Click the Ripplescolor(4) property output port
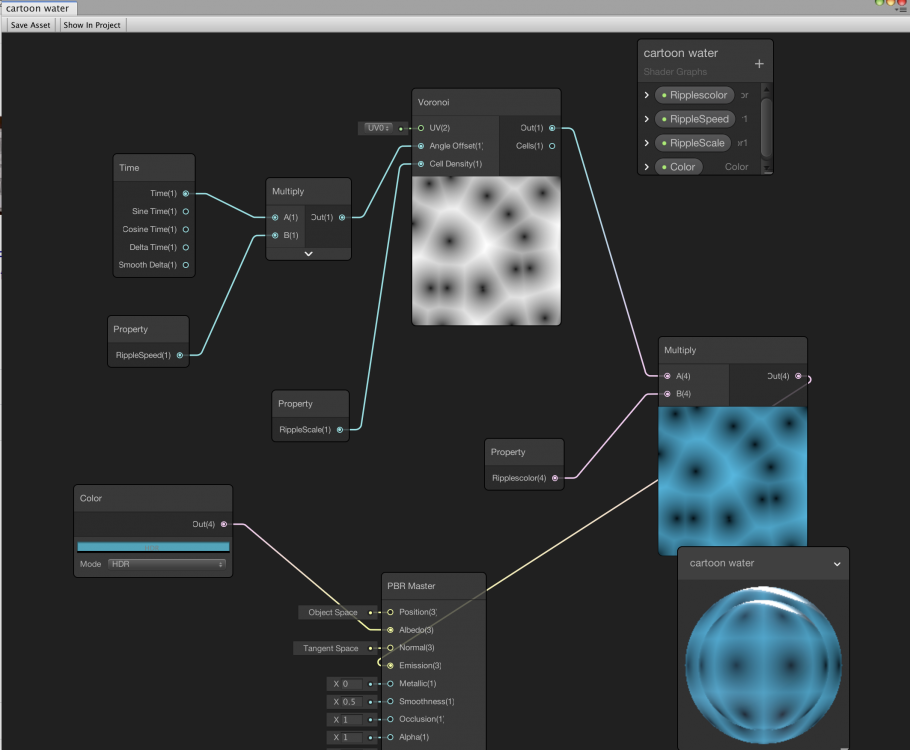Screen dimensions: 910x750 click(x=555, y=478)
